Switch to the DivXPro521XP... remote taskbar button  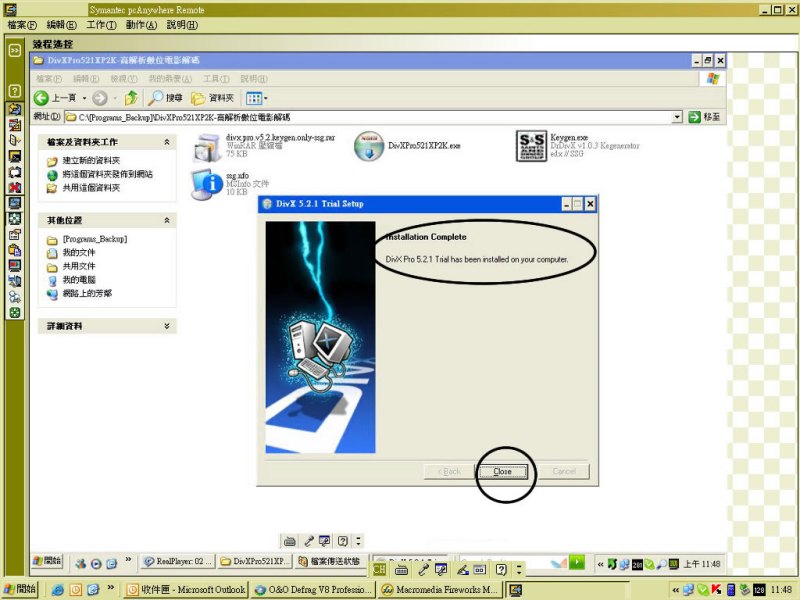point(254,561)
